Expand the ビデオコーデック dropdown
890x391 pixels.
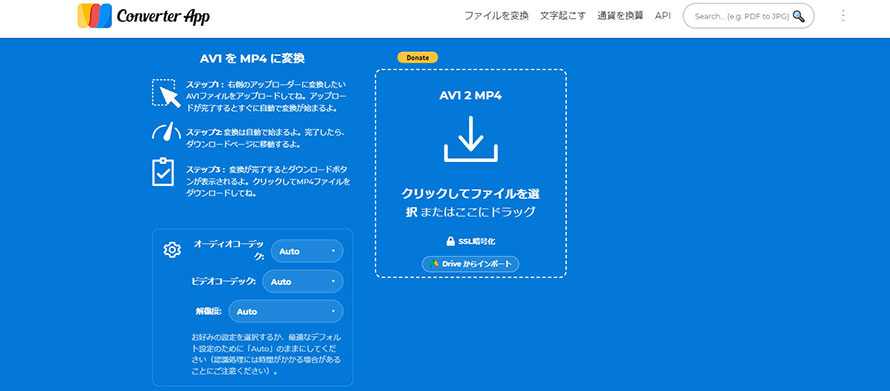tap(303, 281)
